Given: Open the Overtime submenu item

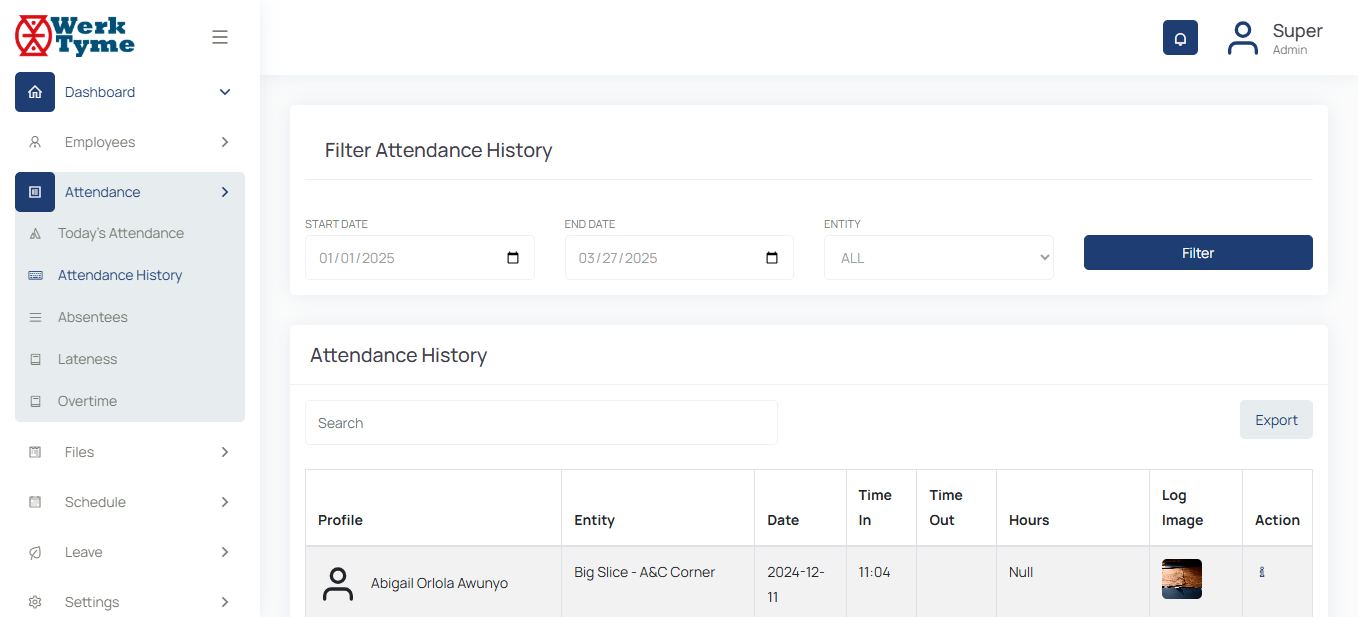Looking at the screenshot, I should coord(87,401).
